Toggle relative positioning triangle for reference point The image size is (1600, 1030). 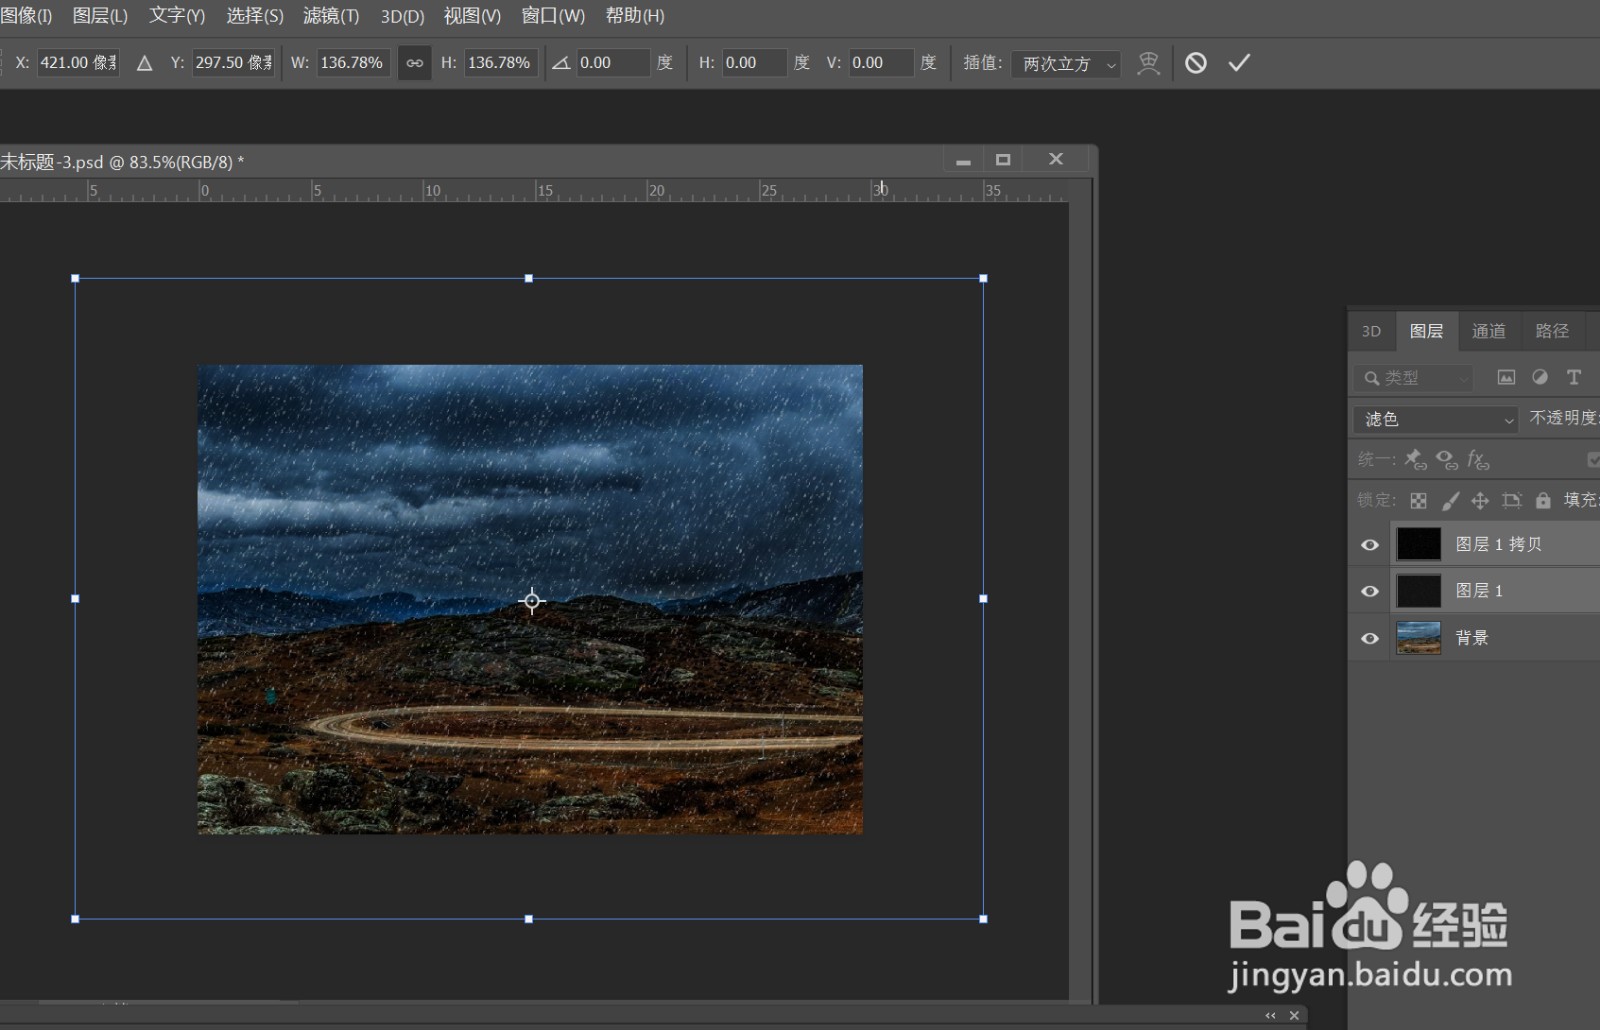pyautogui.click(x=144, y=63)
